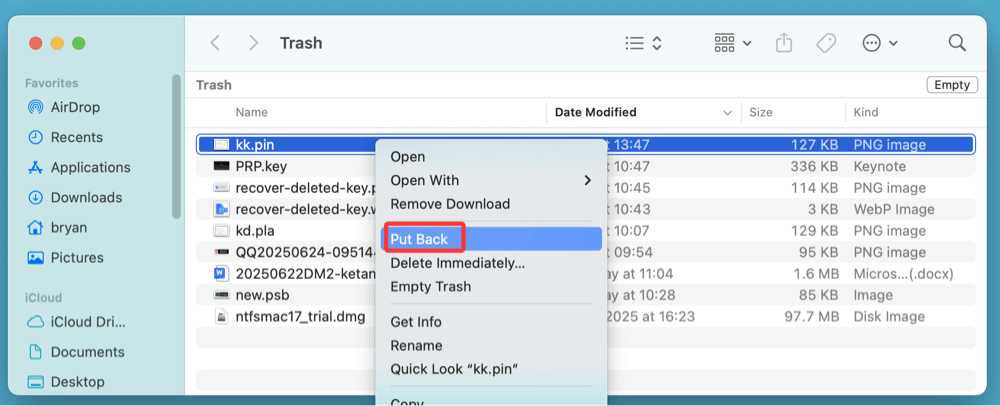Sort by the Name column header
This screenshot has width=1000, height=406.
tap(251, 112)
